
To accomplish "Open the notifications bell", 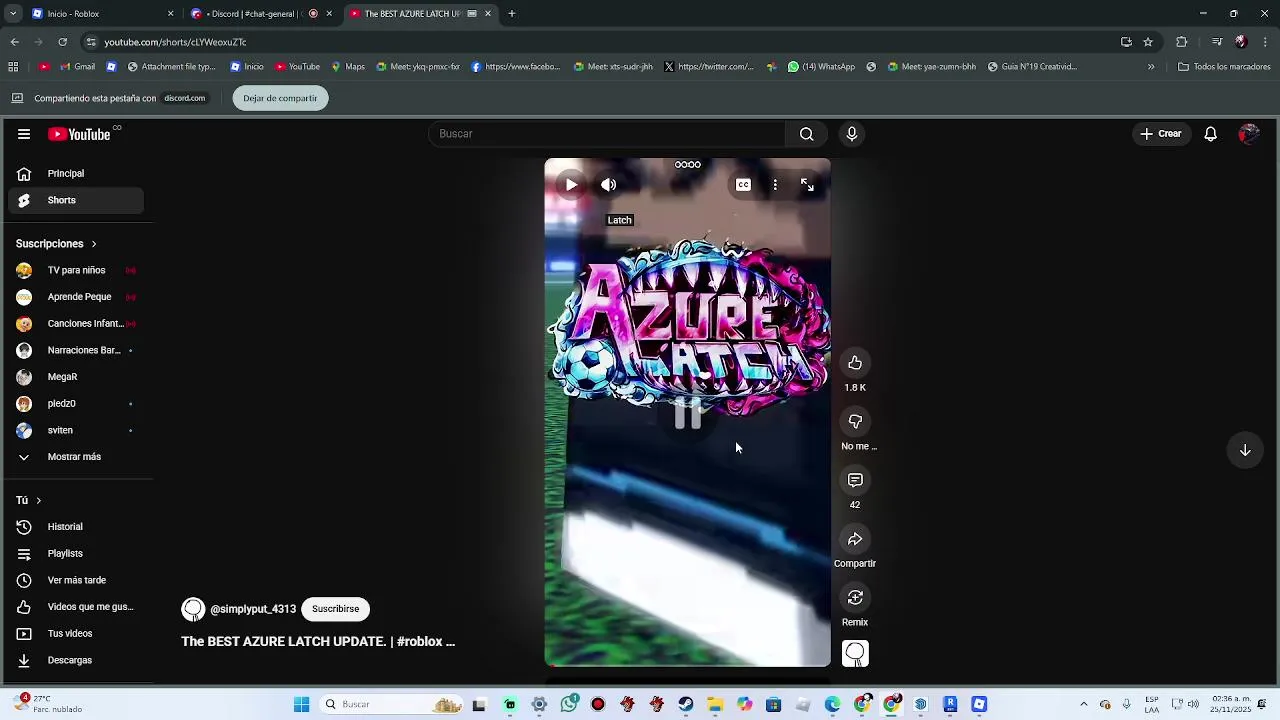I will [1210, 134].
